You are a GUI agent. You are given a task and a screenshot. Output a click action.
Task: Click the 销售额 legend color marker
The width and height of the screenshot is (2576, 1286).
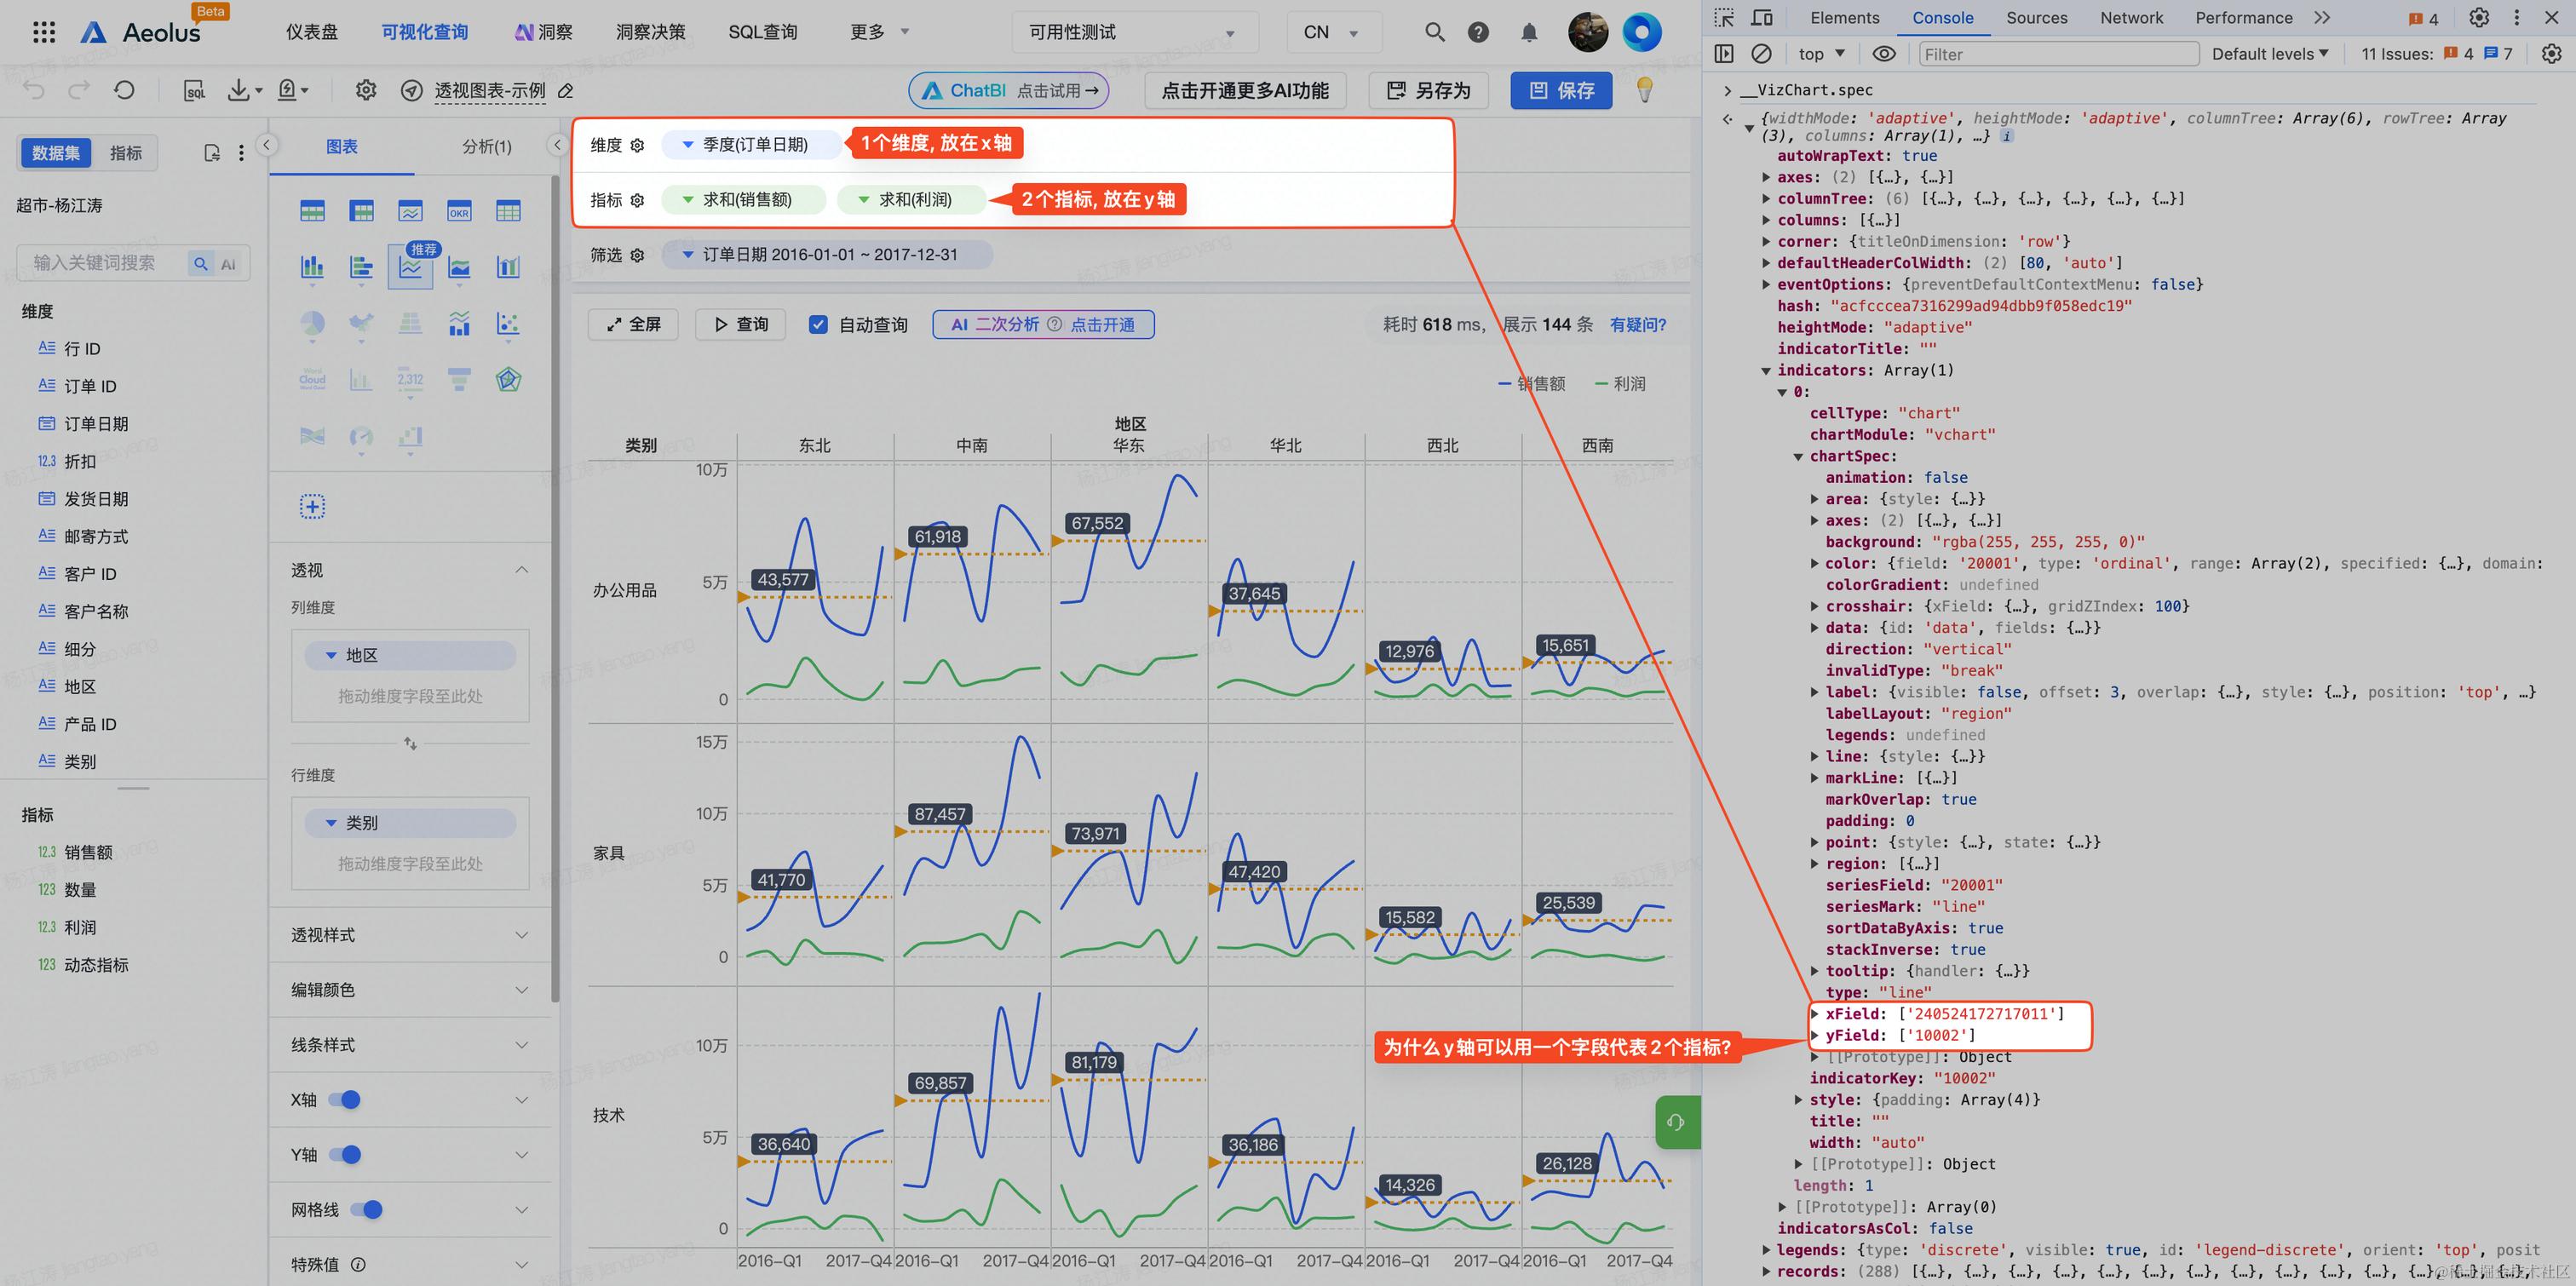click(x=1504, y=384)
